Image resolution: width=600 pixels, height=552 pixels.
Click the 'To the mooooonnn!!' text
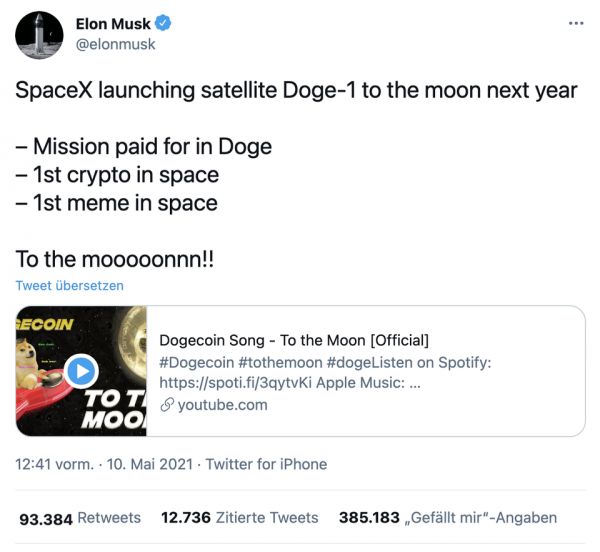(x=114, y=259)
